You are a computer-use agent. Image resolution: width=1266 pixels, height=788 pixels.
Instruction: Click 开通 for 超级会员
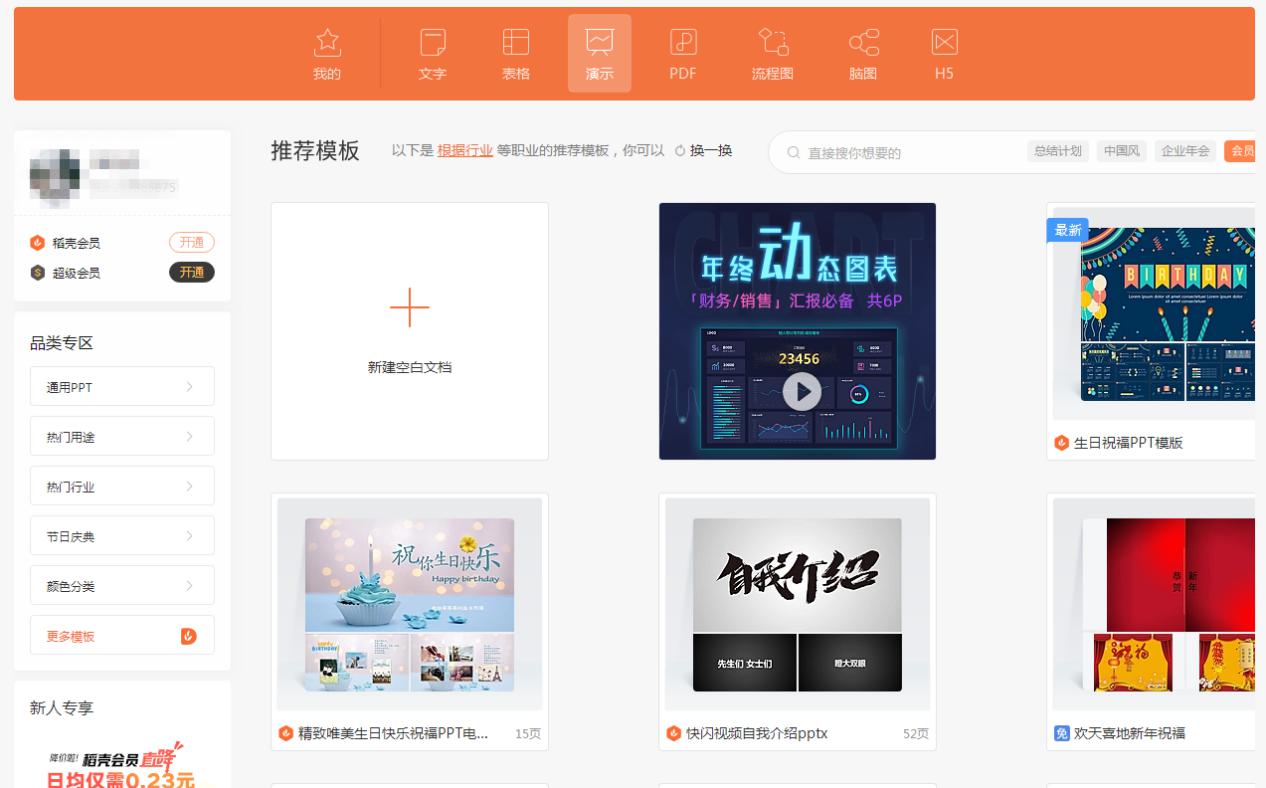pos(192,273)
